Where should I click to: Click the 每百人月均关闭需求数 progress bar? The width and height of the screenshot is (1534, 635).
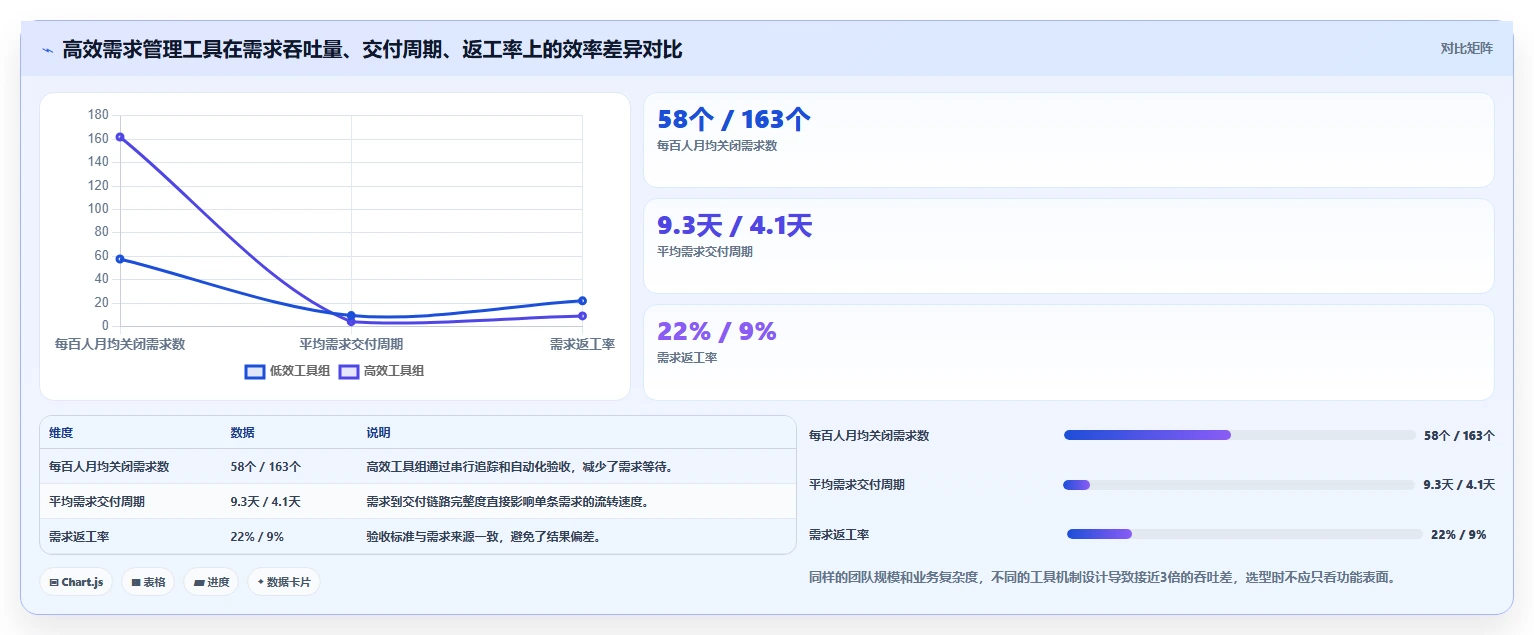[x=1240, y=435]
